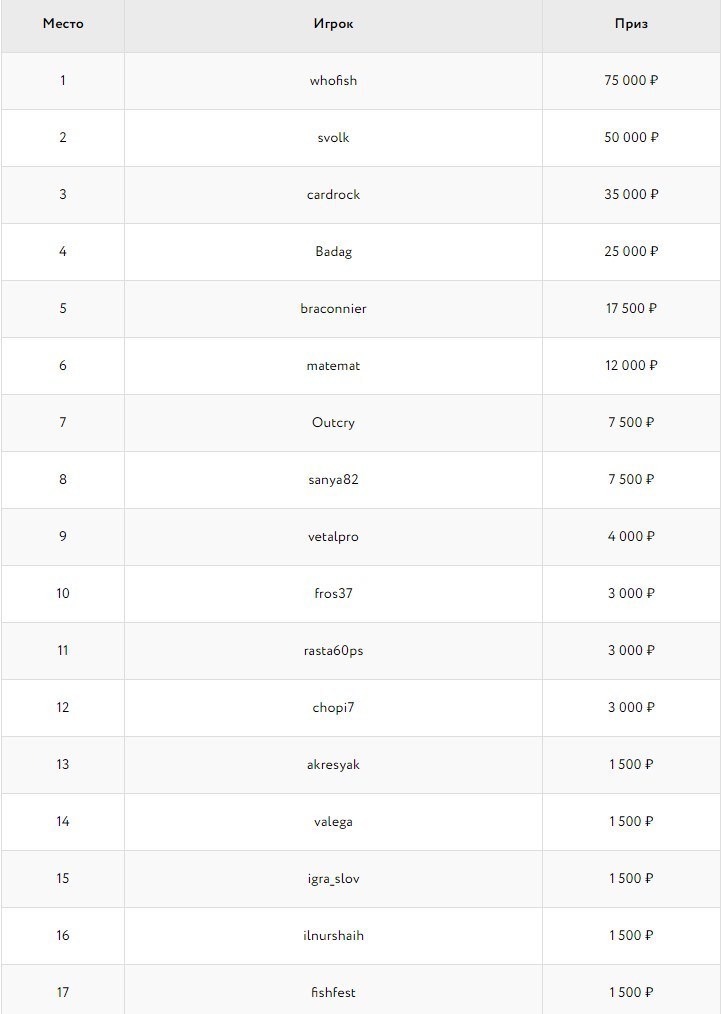Viewport: 721px width, 1014px height.
Task: Click the 75 000 ₽ prize cell
Action: point(631,81)
